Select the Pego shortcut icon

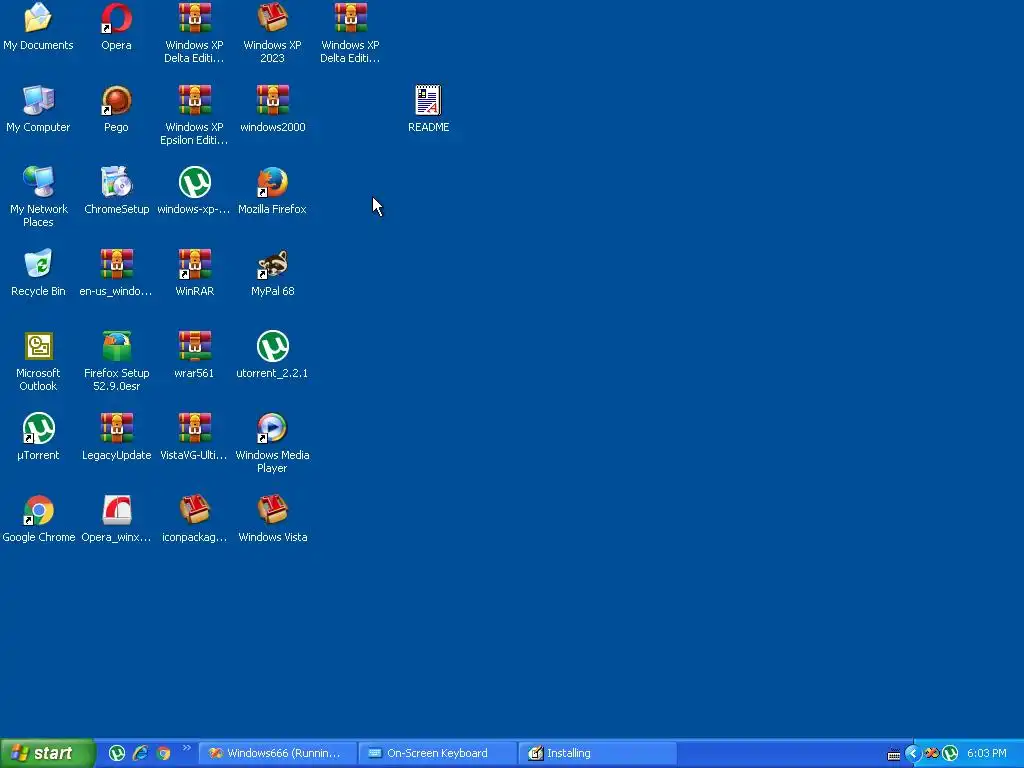116,108
